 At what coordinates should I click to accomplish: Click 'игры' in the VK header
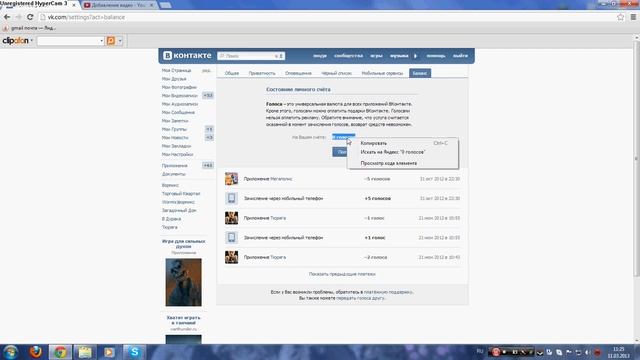coord(376,56)
